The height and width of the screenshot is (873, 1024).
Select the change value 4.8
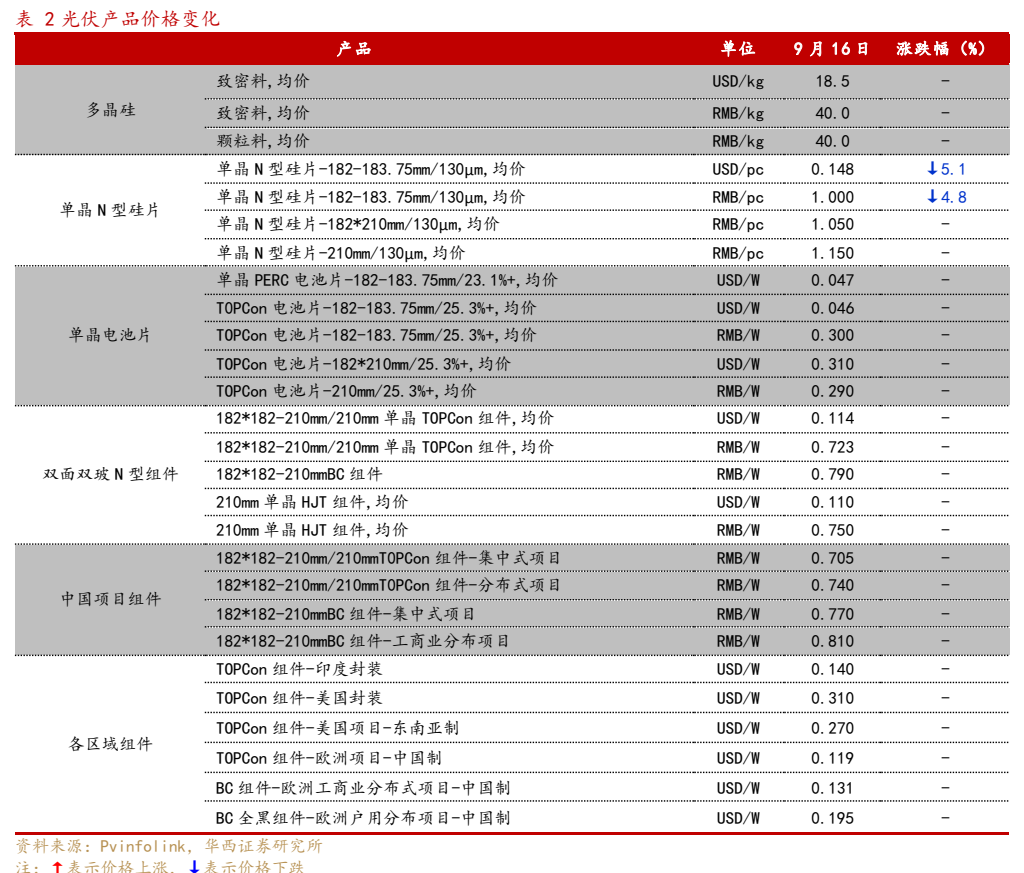(953, 197)
